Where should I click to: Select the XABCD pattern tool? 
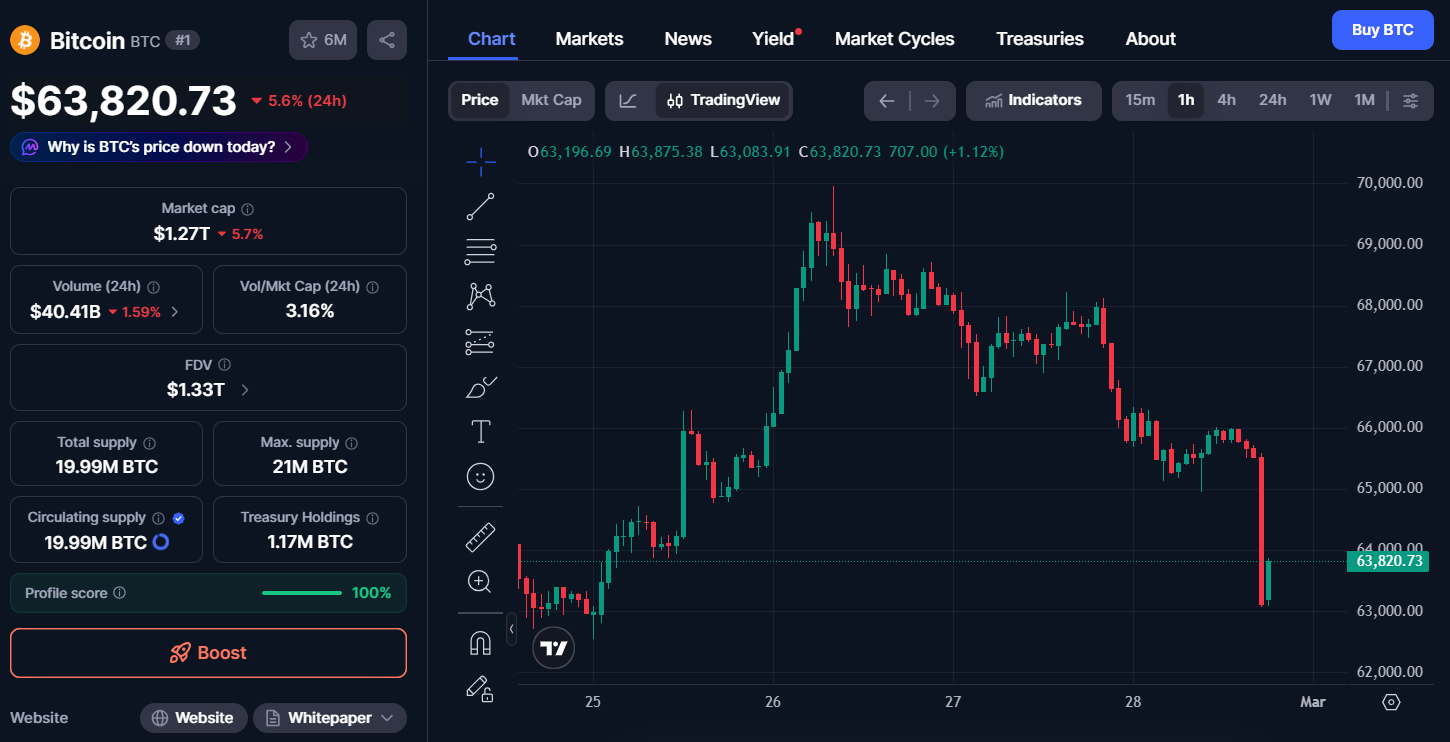(480, 296)
